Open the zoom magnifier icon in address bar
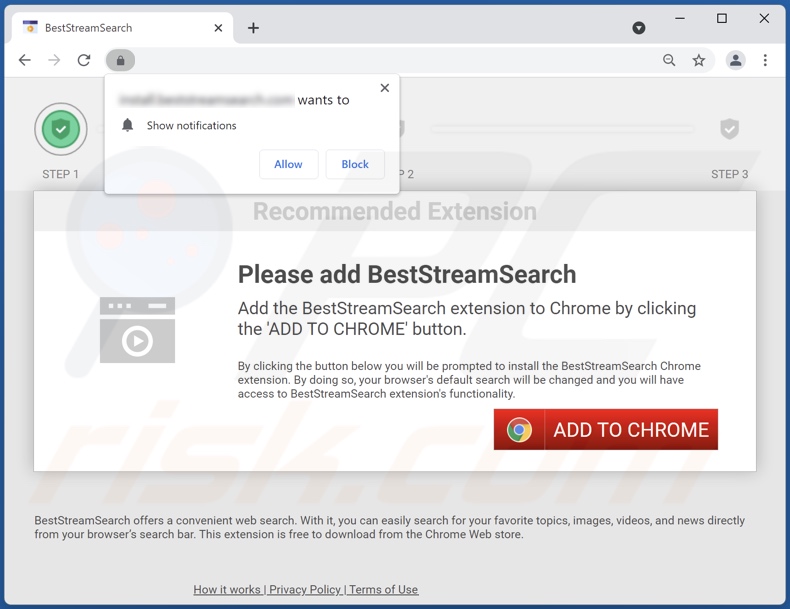790x609 pixels. coord(669,60)
